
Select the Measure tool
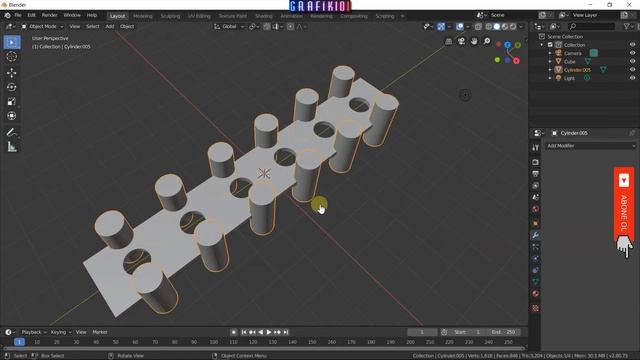(x=12, y=147)
